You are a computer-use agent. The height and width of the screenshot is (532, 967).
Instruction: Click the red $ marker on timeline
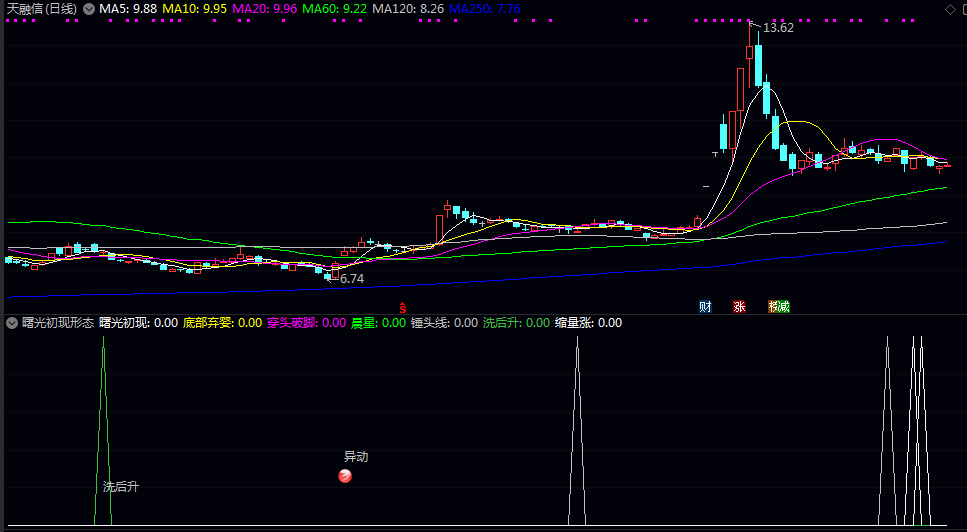pos(403,306)
